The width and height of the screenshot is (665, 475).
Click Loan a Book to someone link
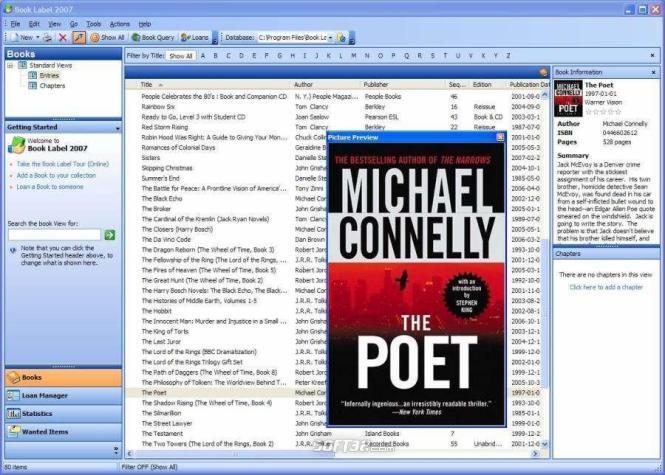point(50,187)
